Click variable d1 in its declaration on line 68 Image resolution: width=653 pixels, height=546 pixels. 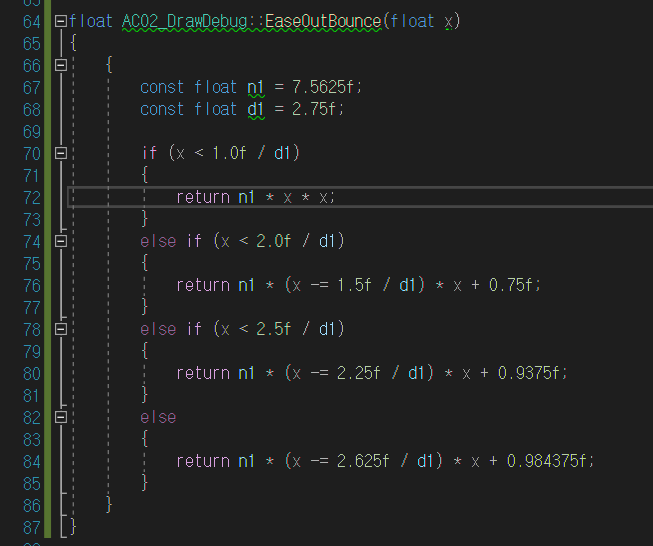coord(256,110)
